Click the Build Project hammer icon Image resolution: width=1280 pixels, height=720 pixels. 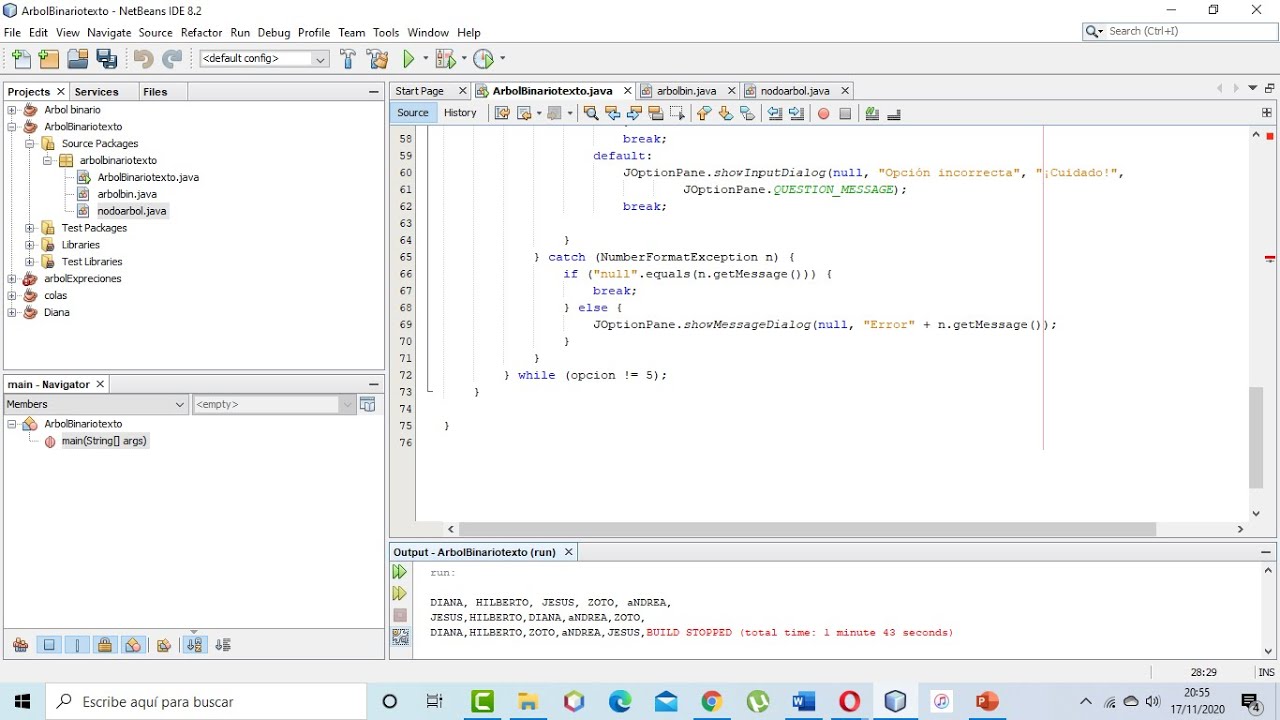[348, 59]
